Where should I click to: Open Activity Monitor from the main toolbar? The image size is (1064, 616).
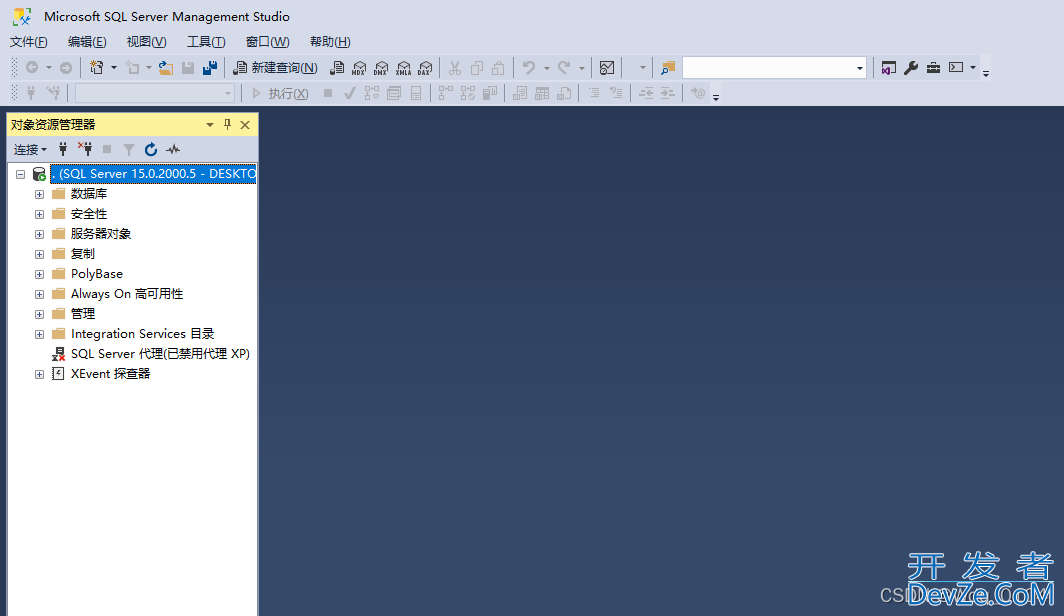pos(607,68)
